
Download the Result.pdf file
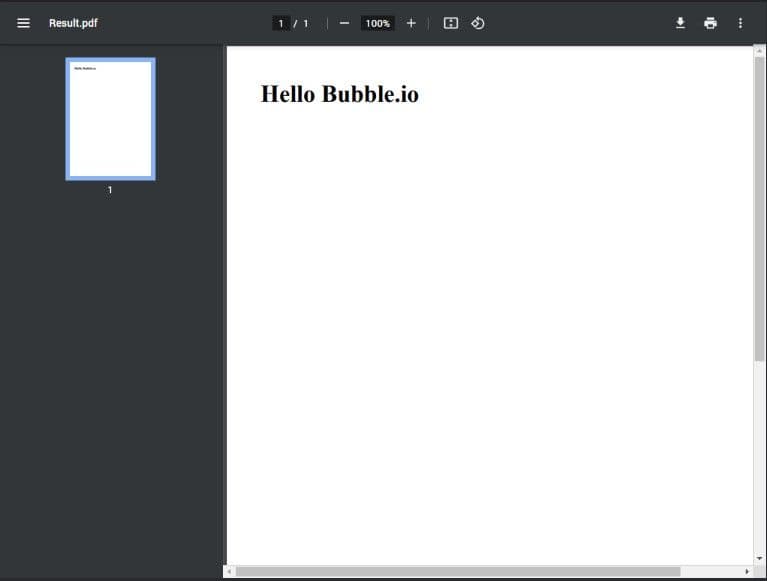(x=680, y=23)
